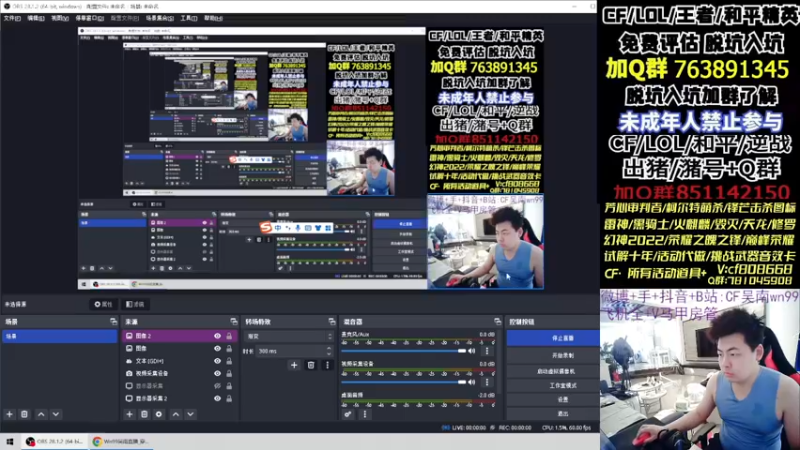Toggle visibility eye of 图像 2 source
The width and height of the screenshot is (800, 450).
click(217, 336)
